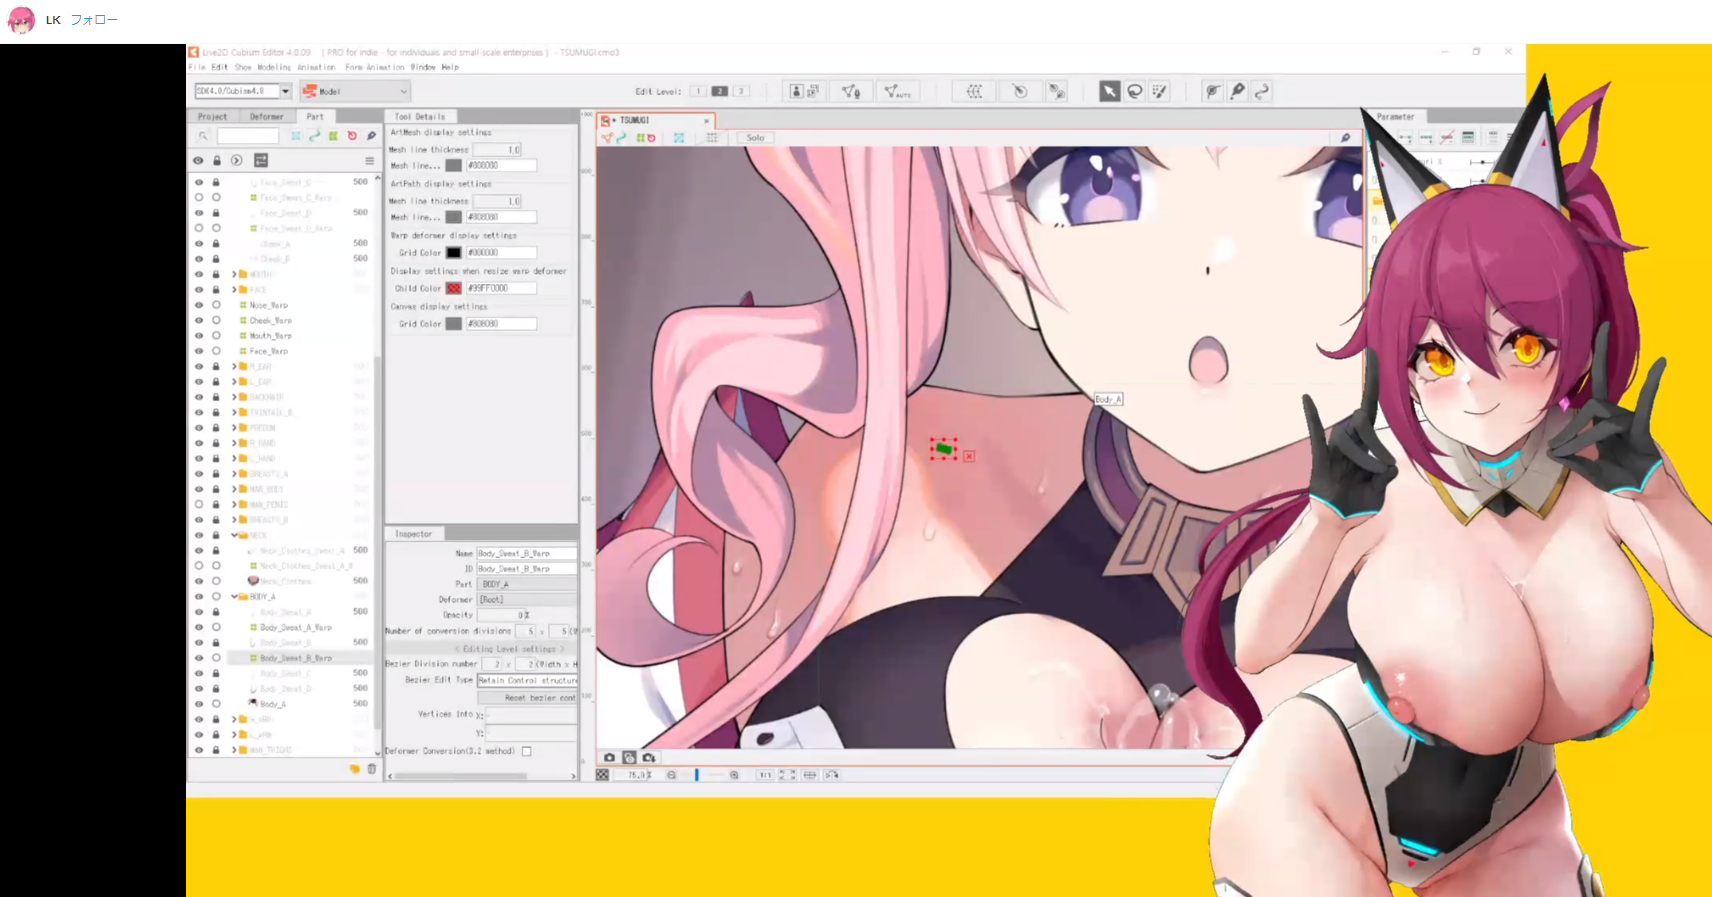Click the create rotation deformer icon

coord(1019,91)
